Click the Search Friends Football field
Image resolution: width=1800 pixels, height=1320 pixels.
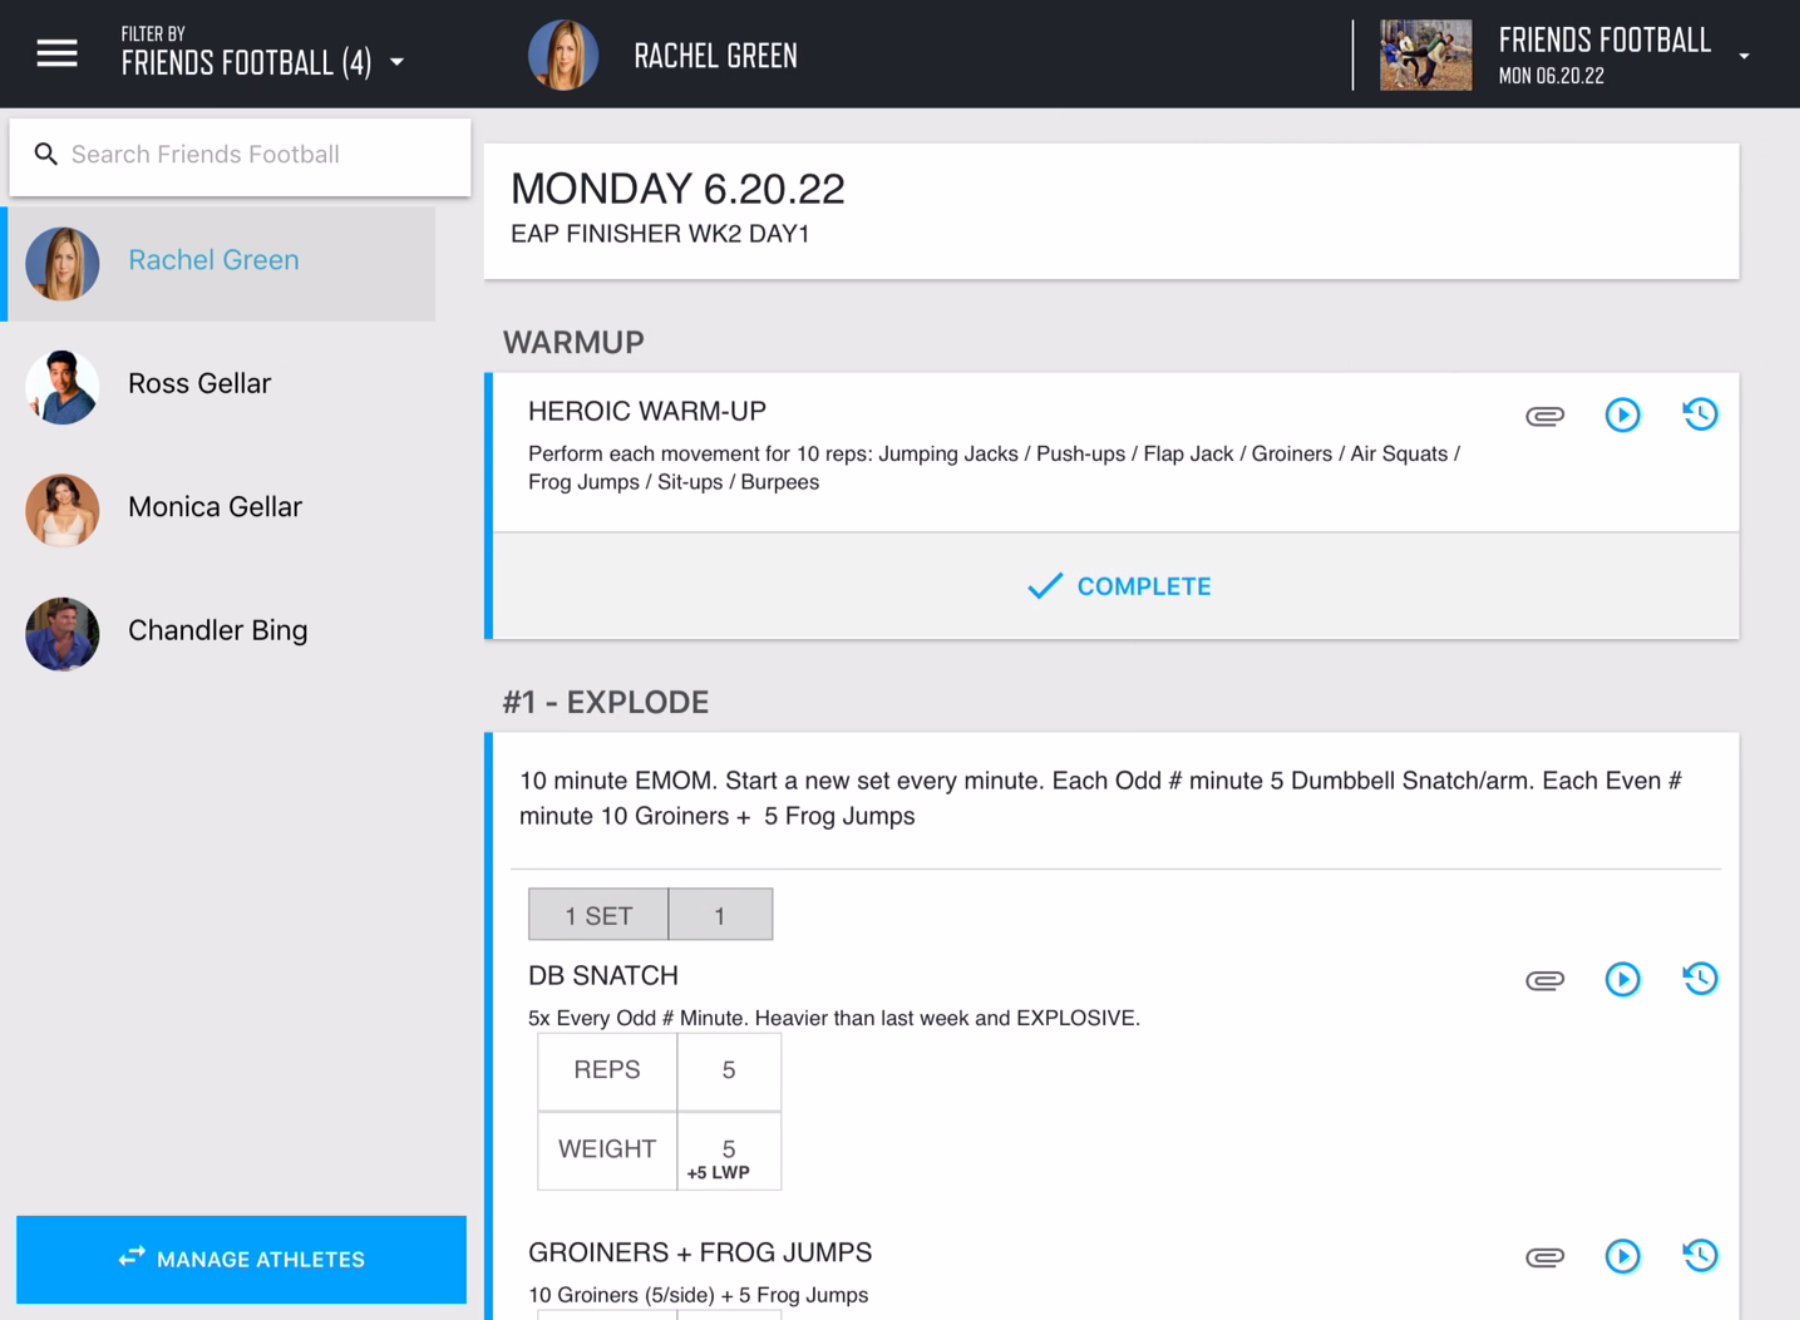click(240, 155)
